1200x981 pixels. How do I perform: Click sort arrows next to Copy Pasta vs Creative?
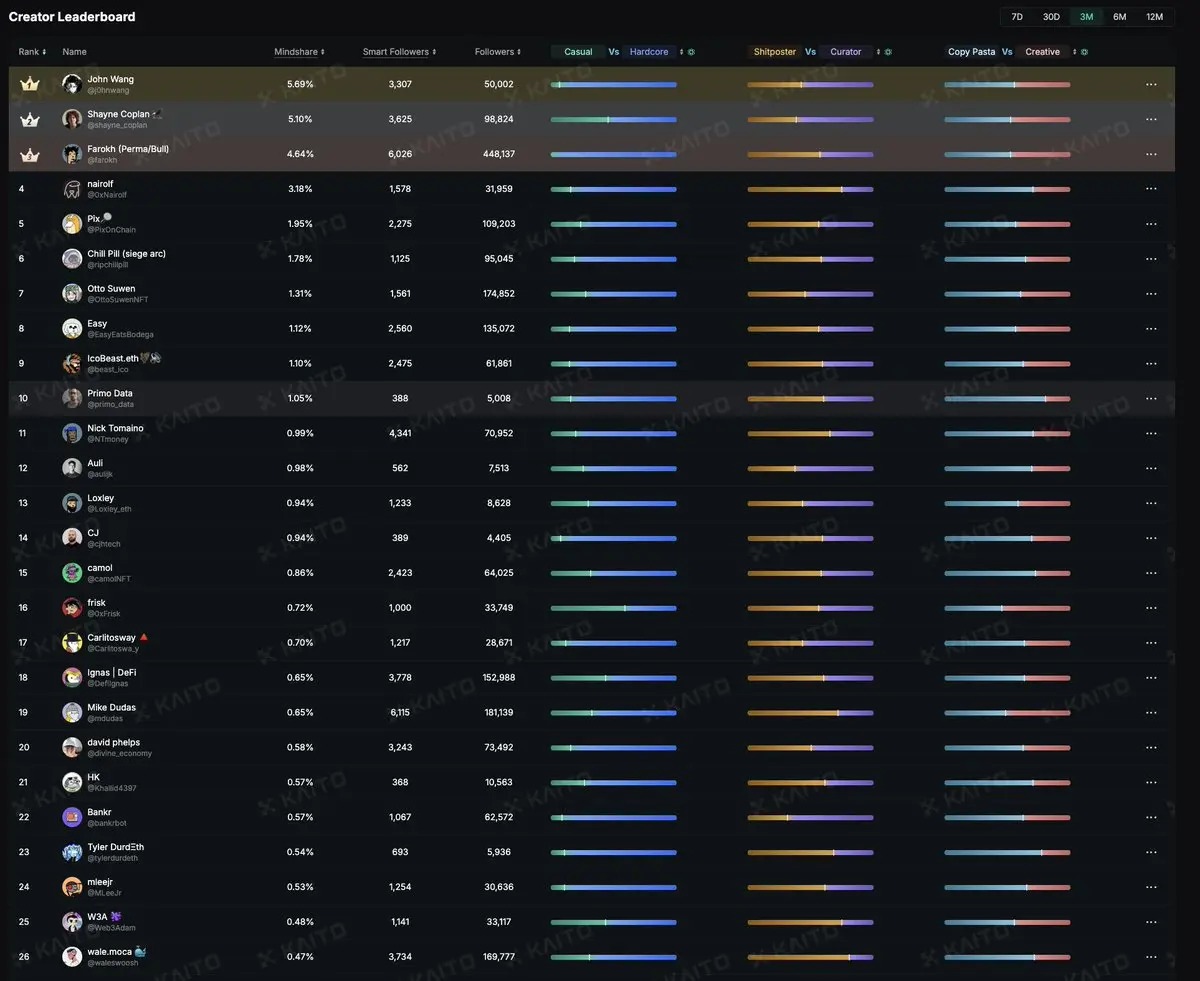tap(1075, 52)
